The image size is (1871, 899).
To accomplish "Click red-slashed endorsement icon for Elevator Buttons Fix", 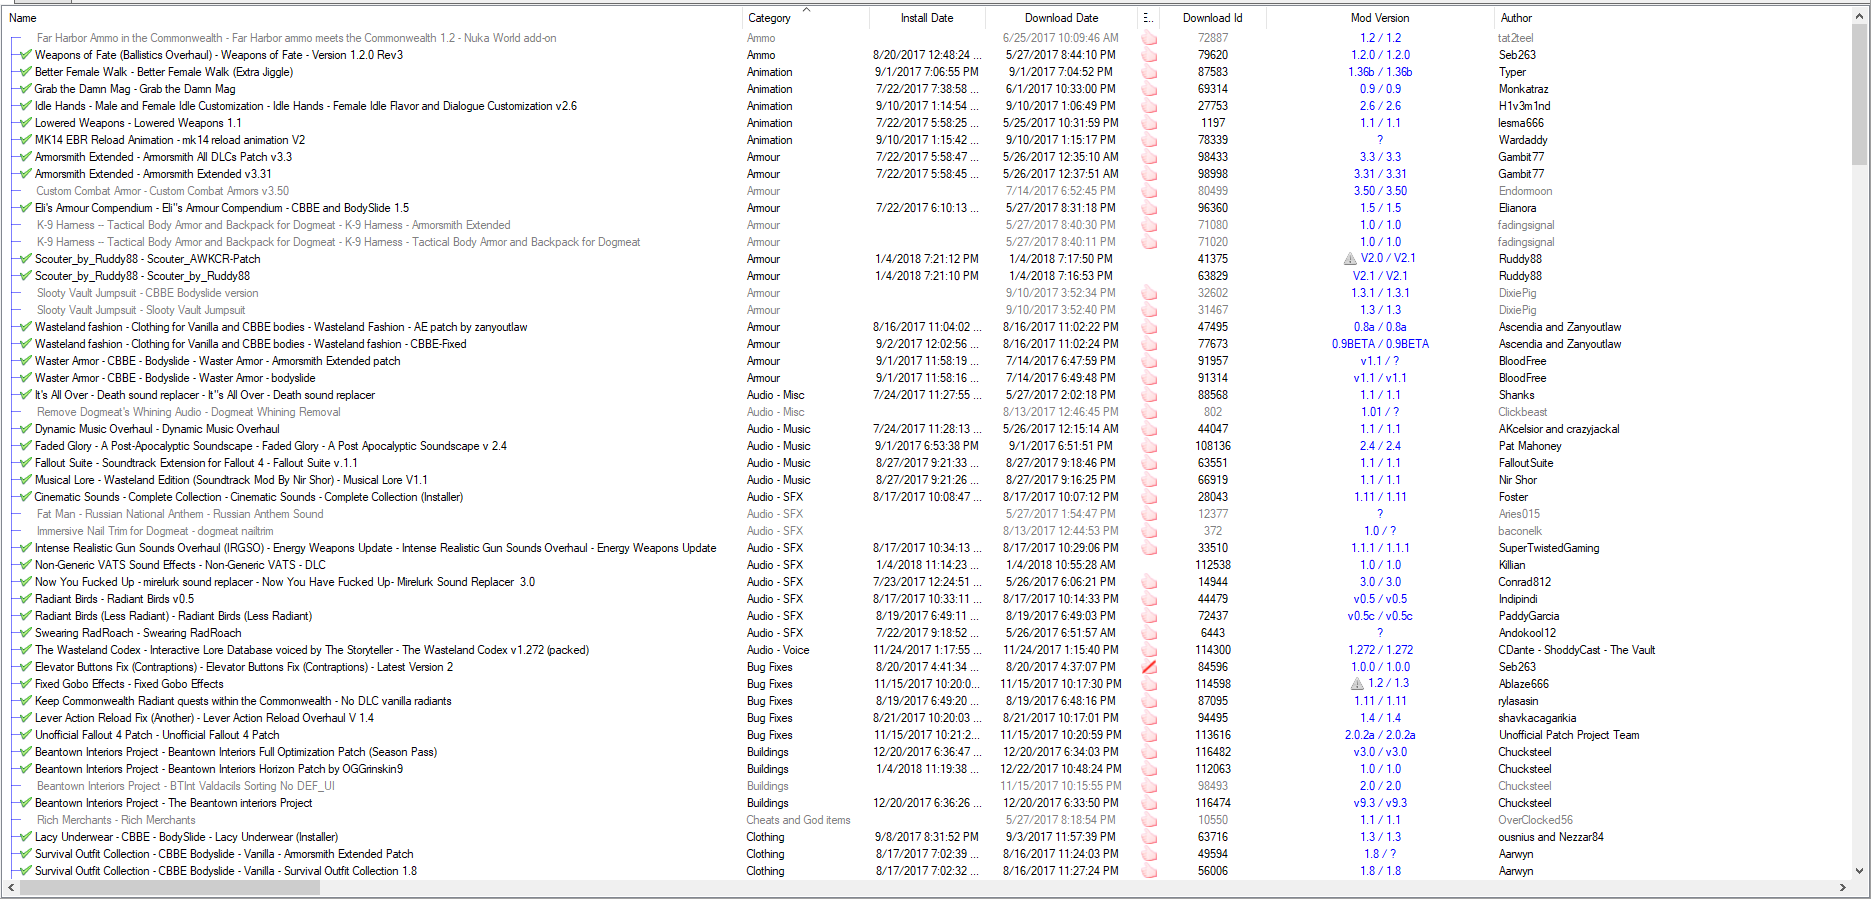I will (x=1149, y=667).
